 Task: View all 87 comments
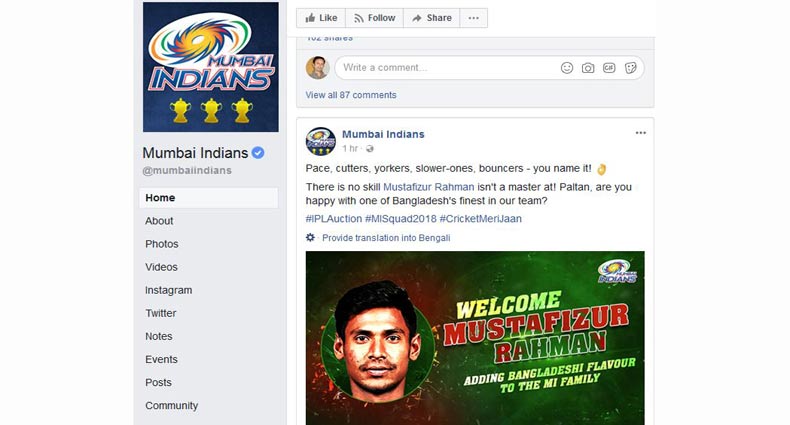click(x=351, y=95)
